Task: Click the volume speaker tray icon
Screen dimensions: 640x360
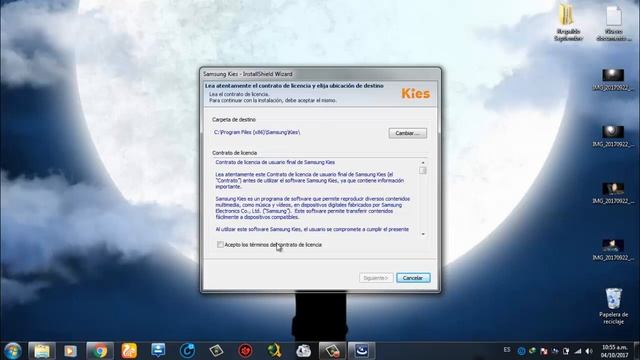Action: [x=589, y=351]
